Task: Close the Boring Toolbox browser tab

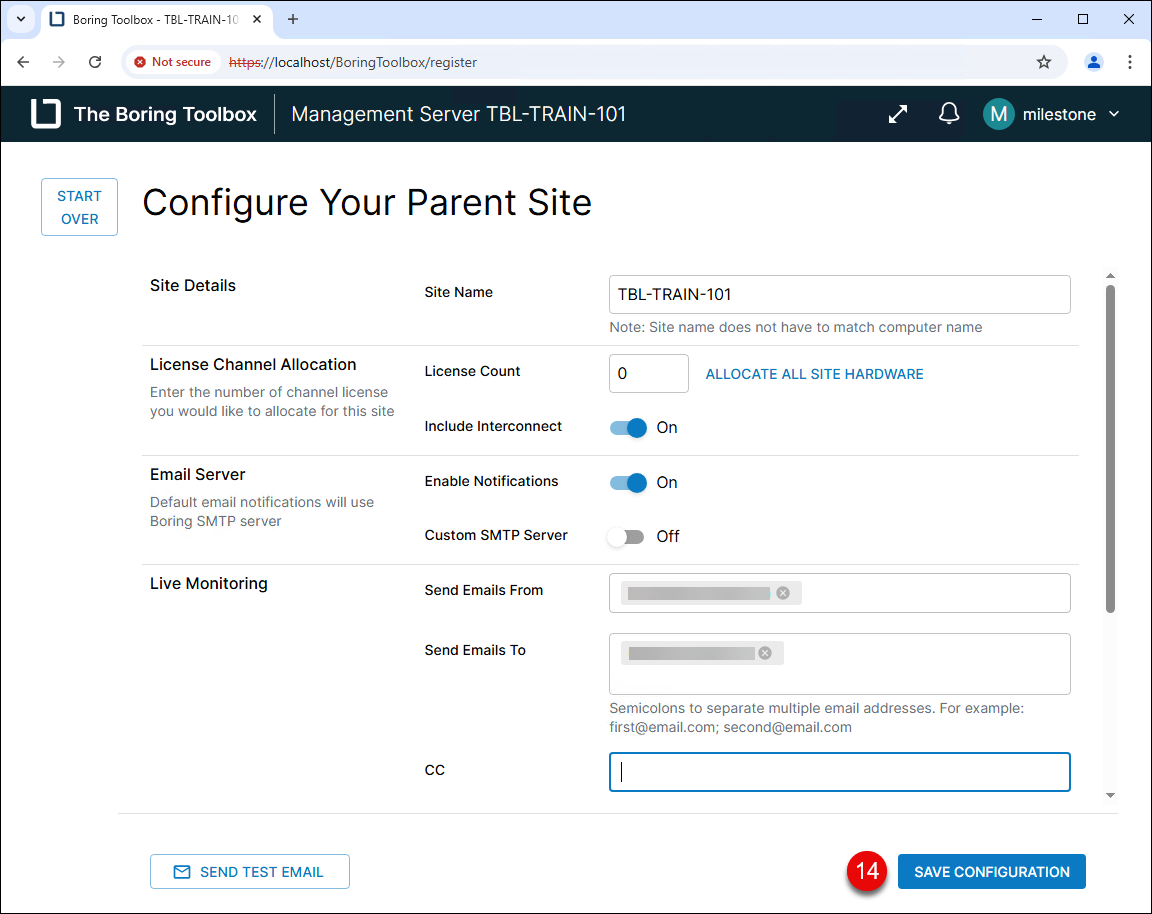Action: tap(257, 19)
